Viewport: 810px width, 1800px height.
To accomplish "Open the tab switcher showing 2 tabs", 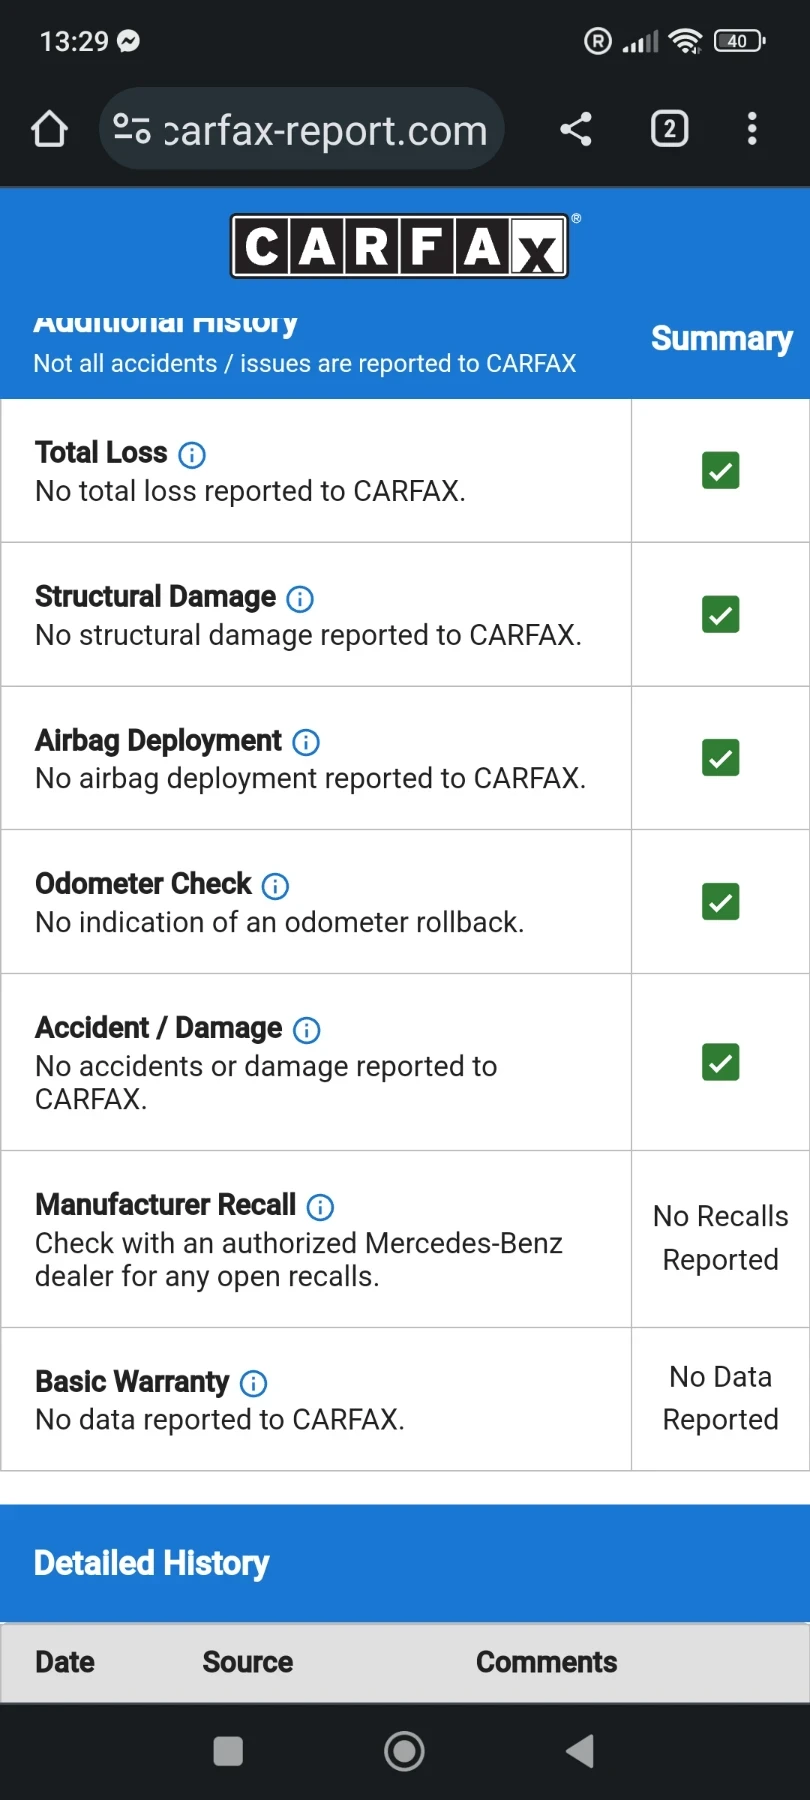I will click(669, 129).
